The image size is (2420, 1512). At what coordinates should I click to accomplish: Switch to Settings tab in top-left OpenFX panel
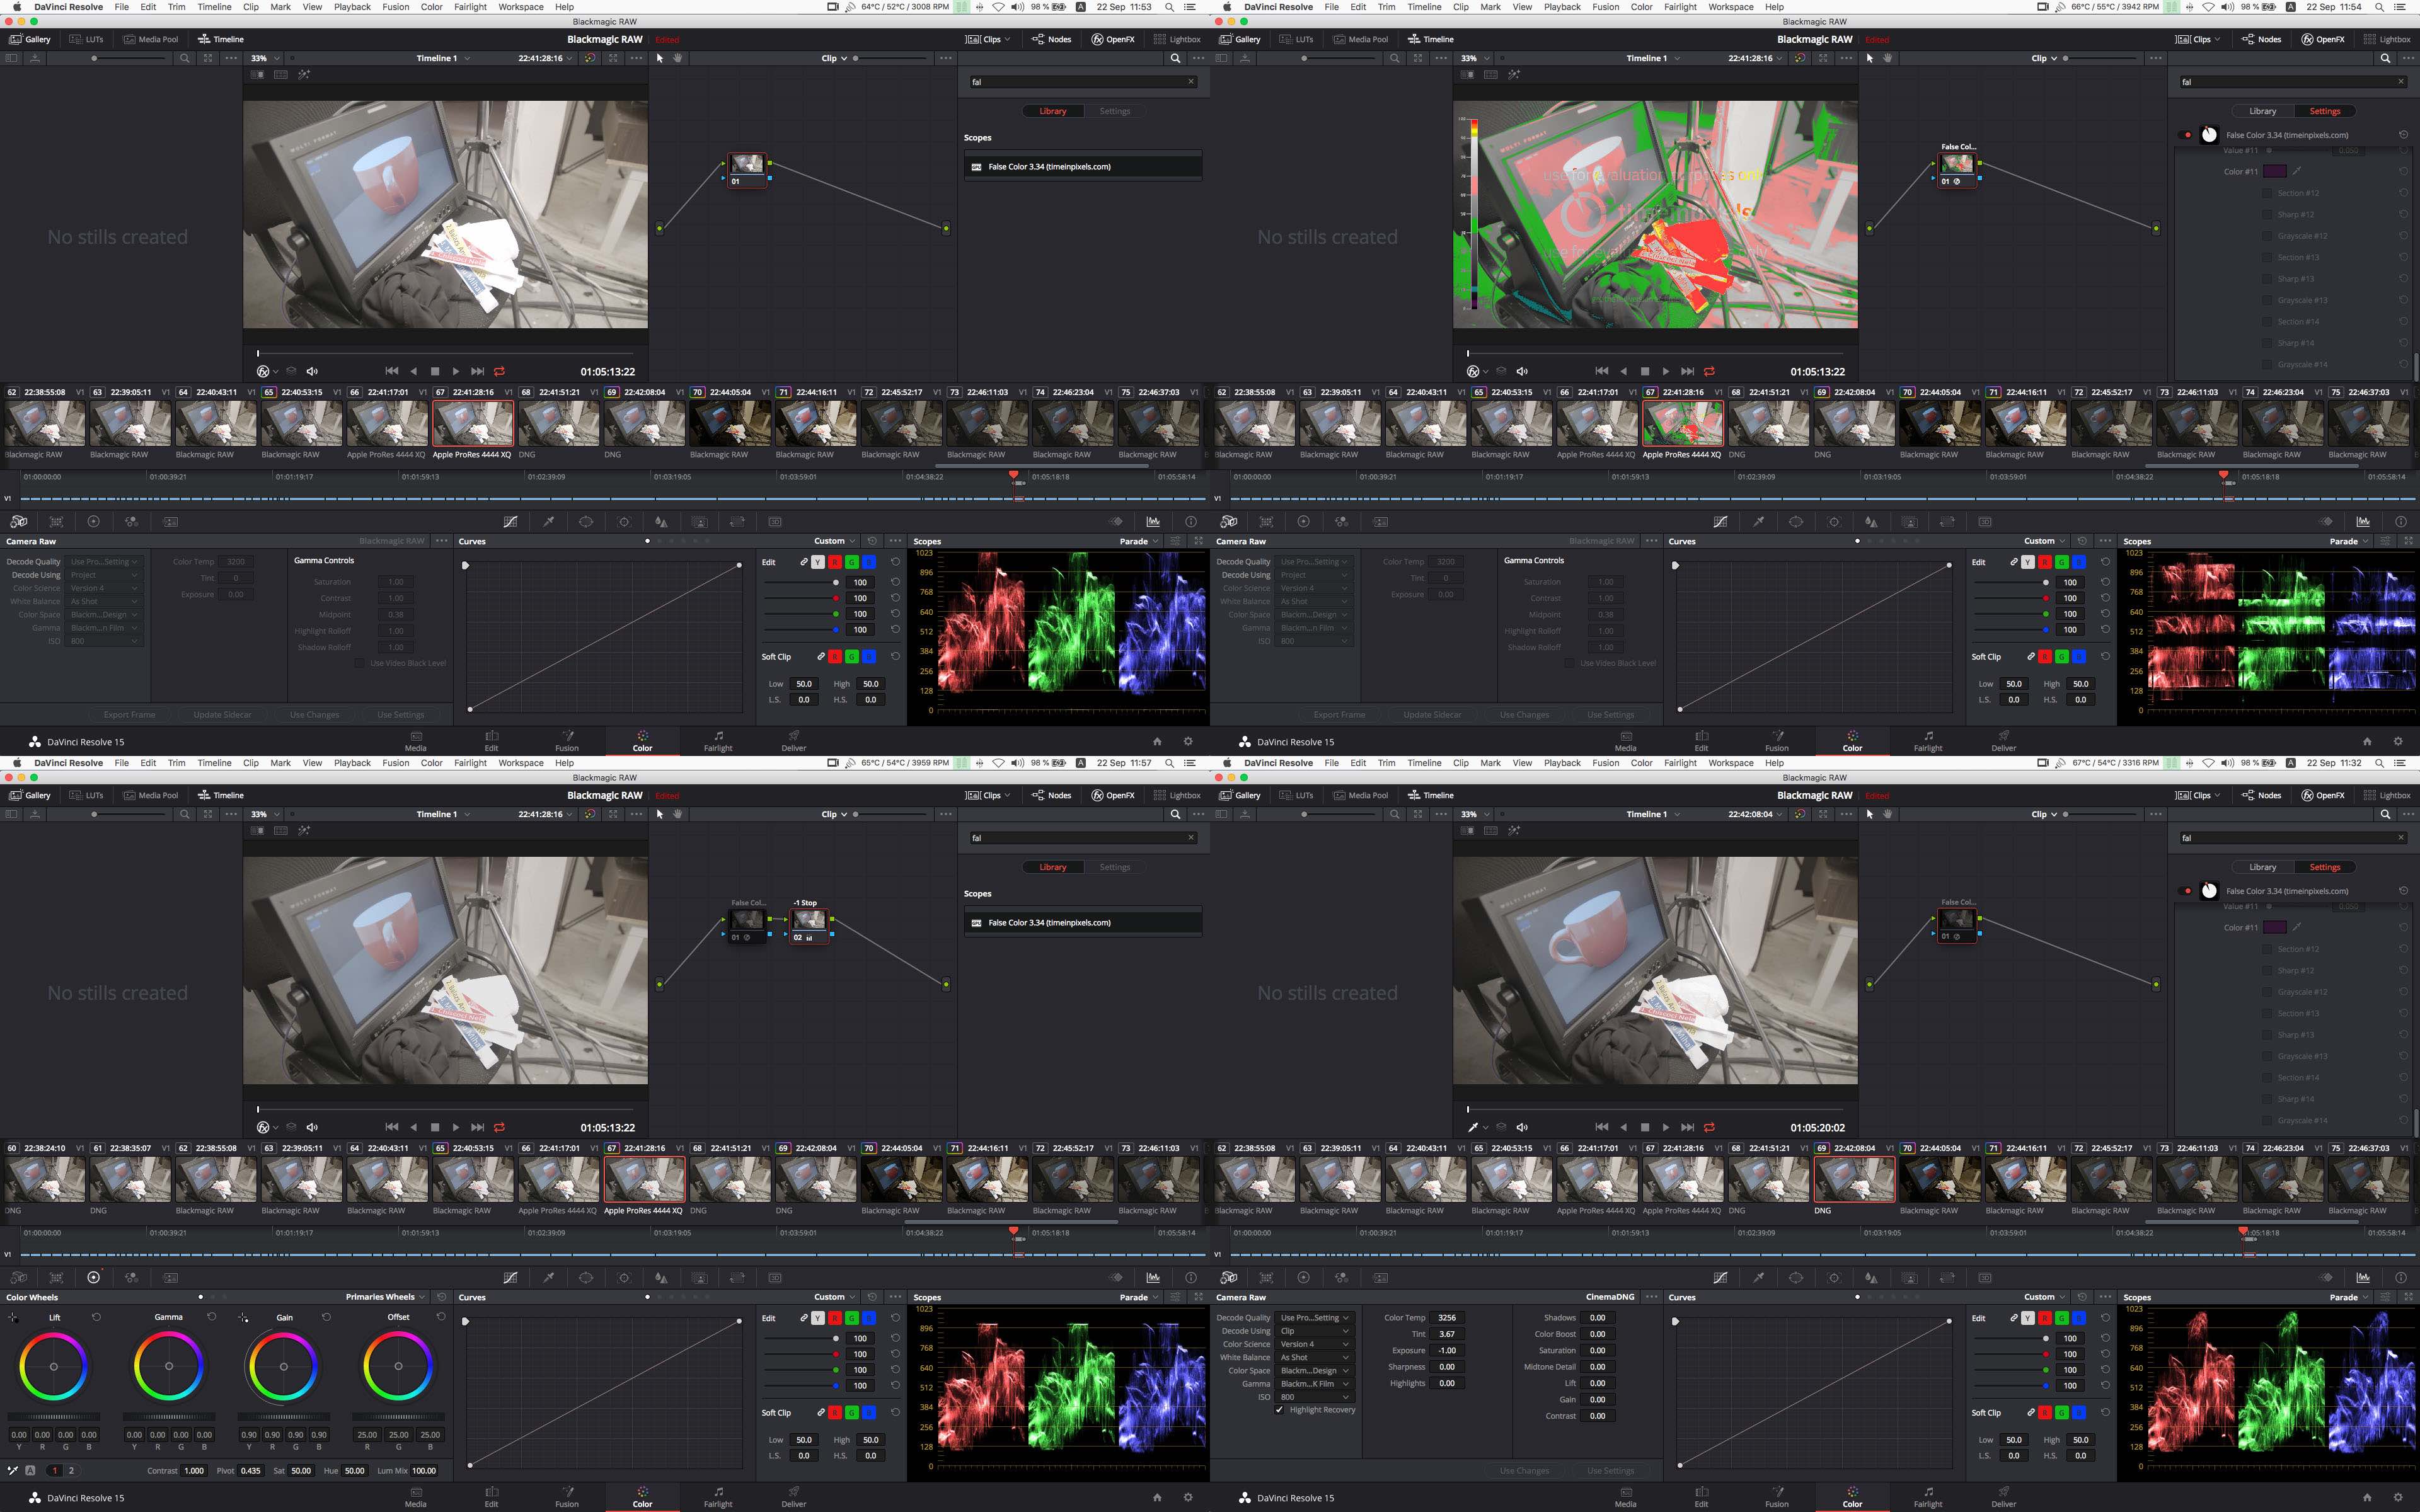pyautogui.click(x=1114, y=111)
